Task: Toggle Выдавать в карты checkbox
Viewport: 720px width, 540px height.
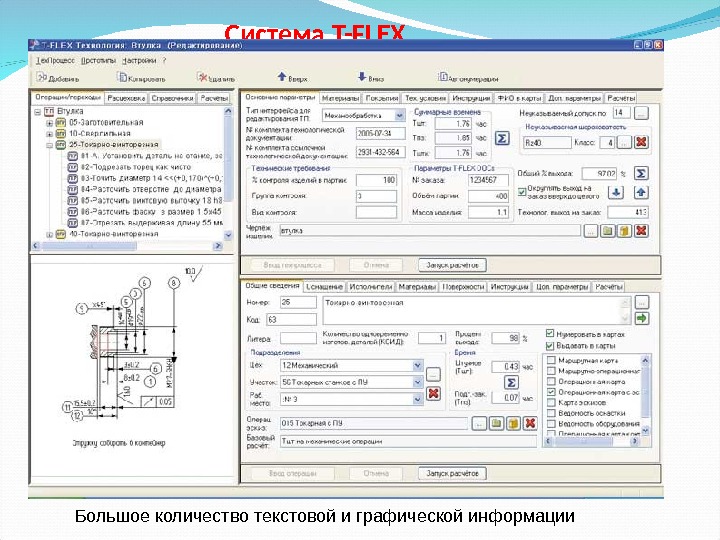Action: coord(550,345)
